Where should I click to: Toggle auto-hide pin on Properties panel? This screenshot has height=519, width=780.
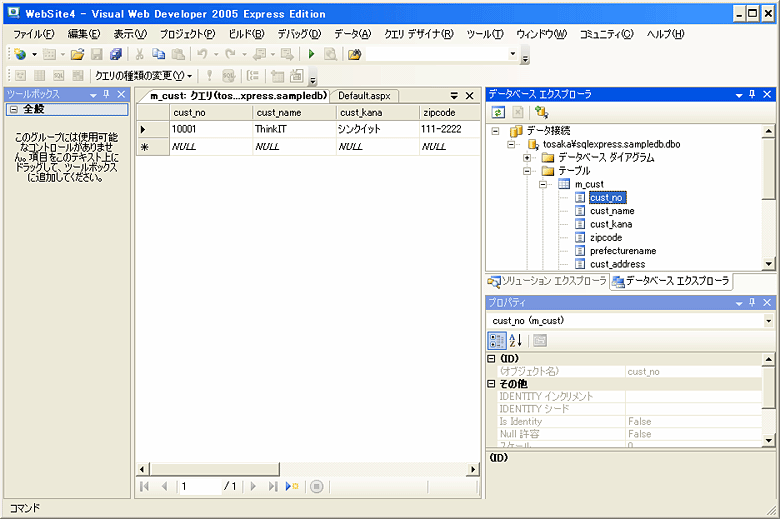pyautogui.click(x=751, y=302)
